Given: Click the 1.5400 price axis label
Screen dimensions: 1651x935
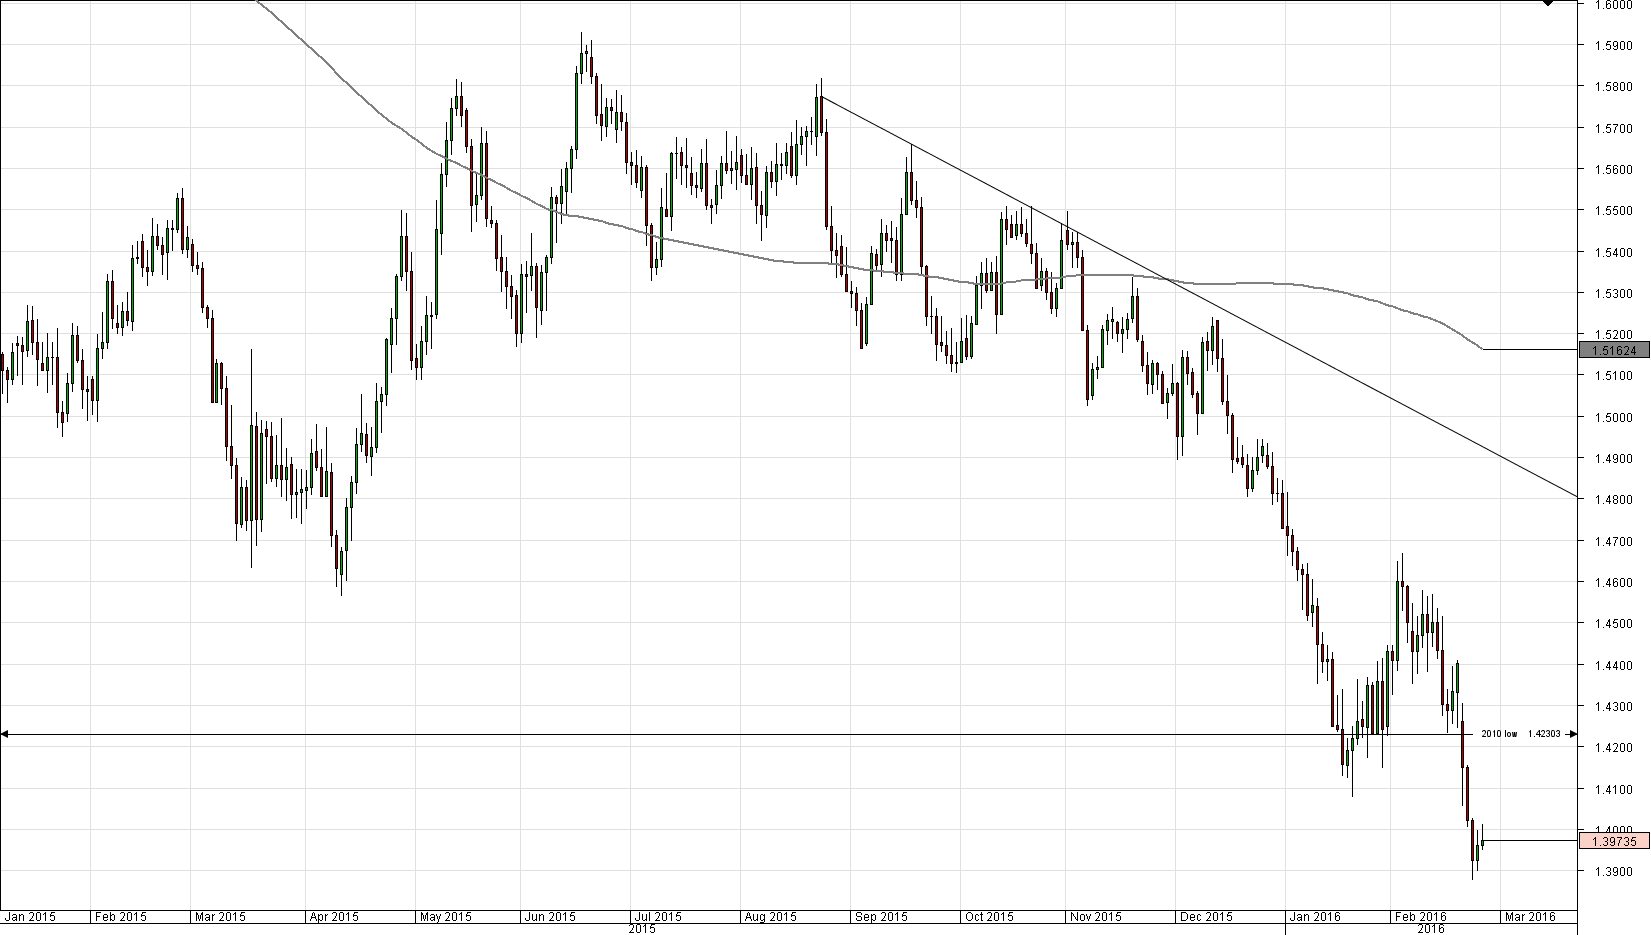Looking at the screenshot, I should pos(1615,252).
